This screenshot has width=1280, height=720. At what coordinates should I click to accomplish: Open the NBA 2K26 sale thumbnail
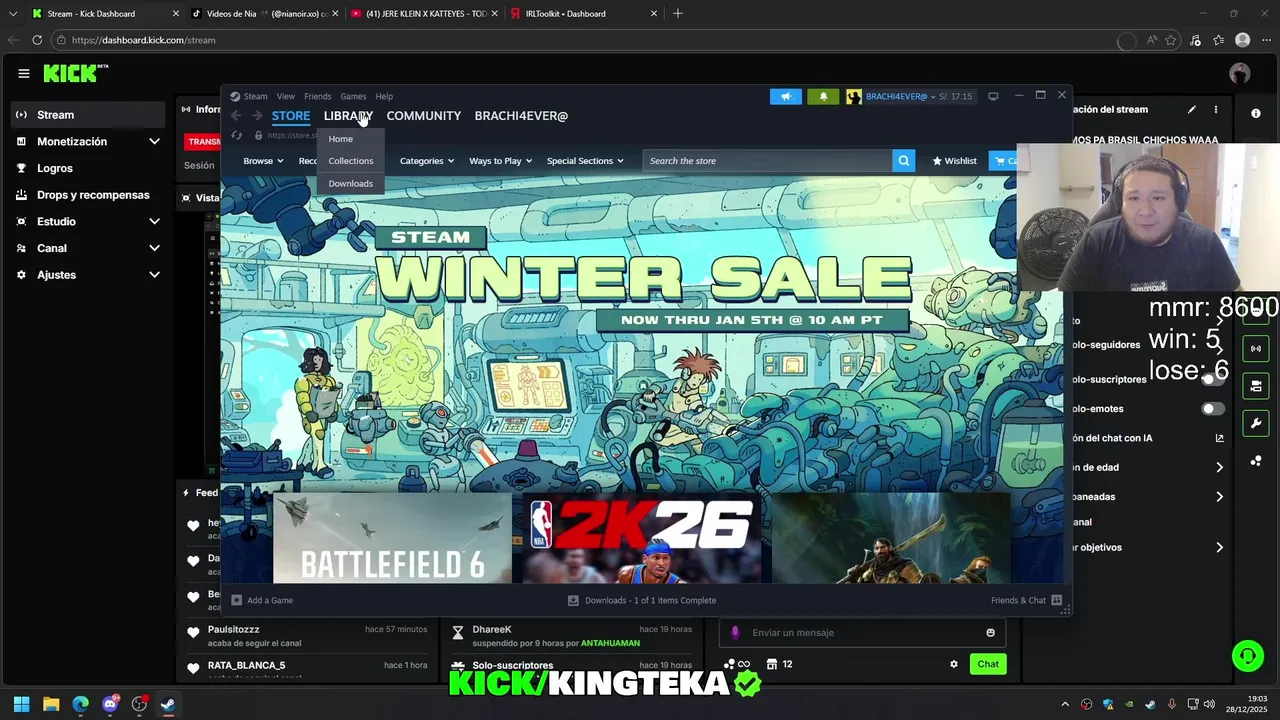[x=642, y=538]
